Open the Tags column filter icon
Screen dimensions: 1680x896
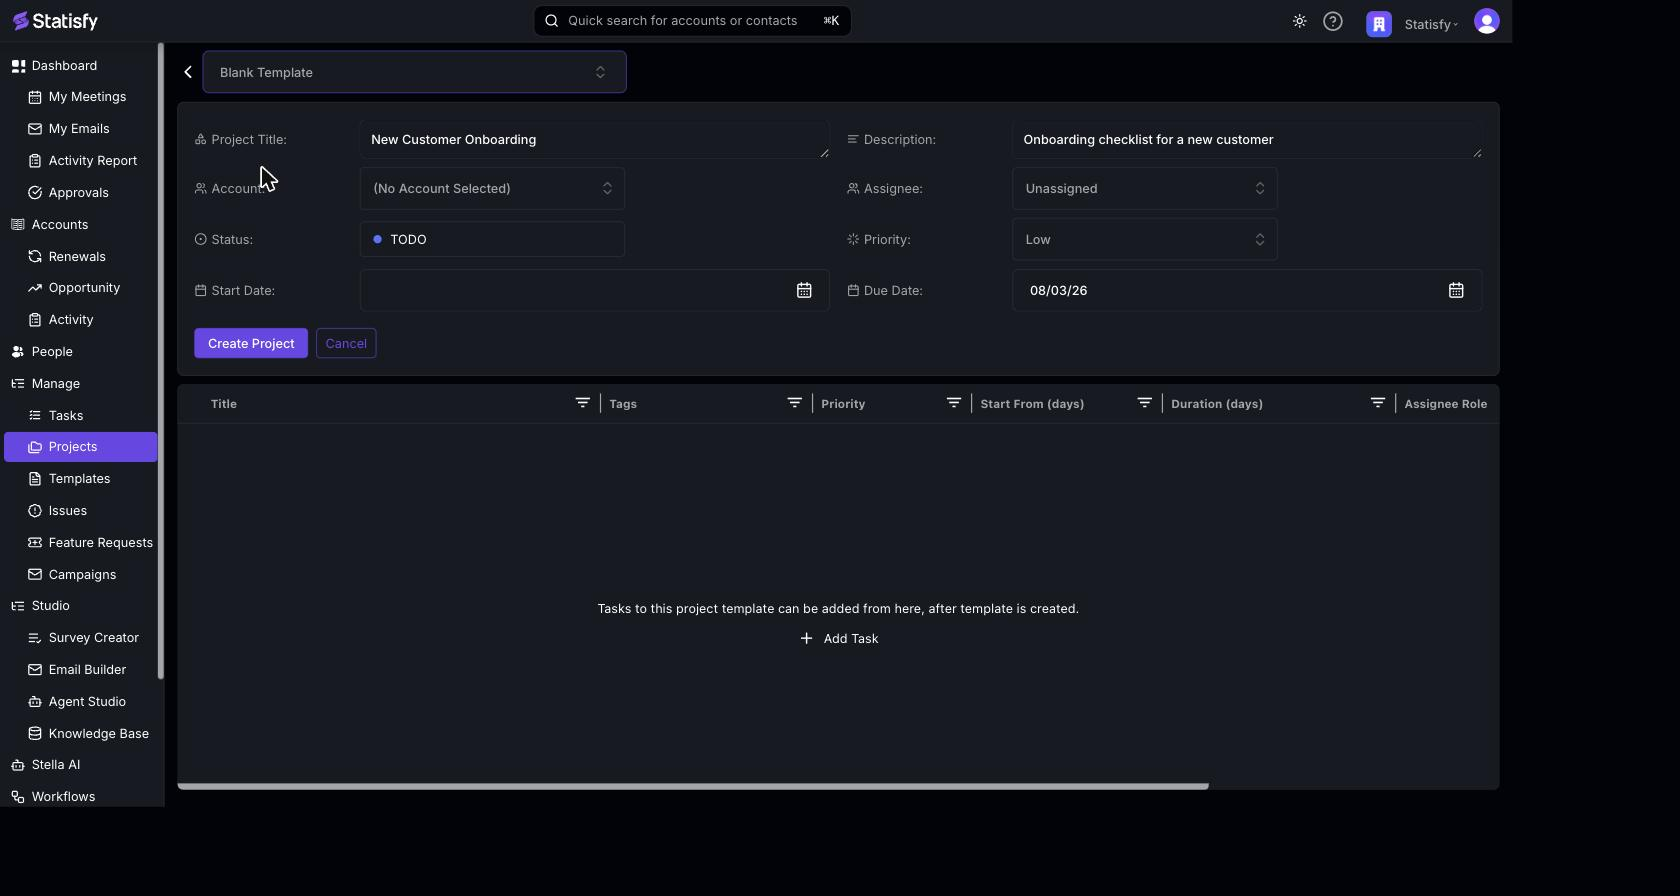point(794,403)
